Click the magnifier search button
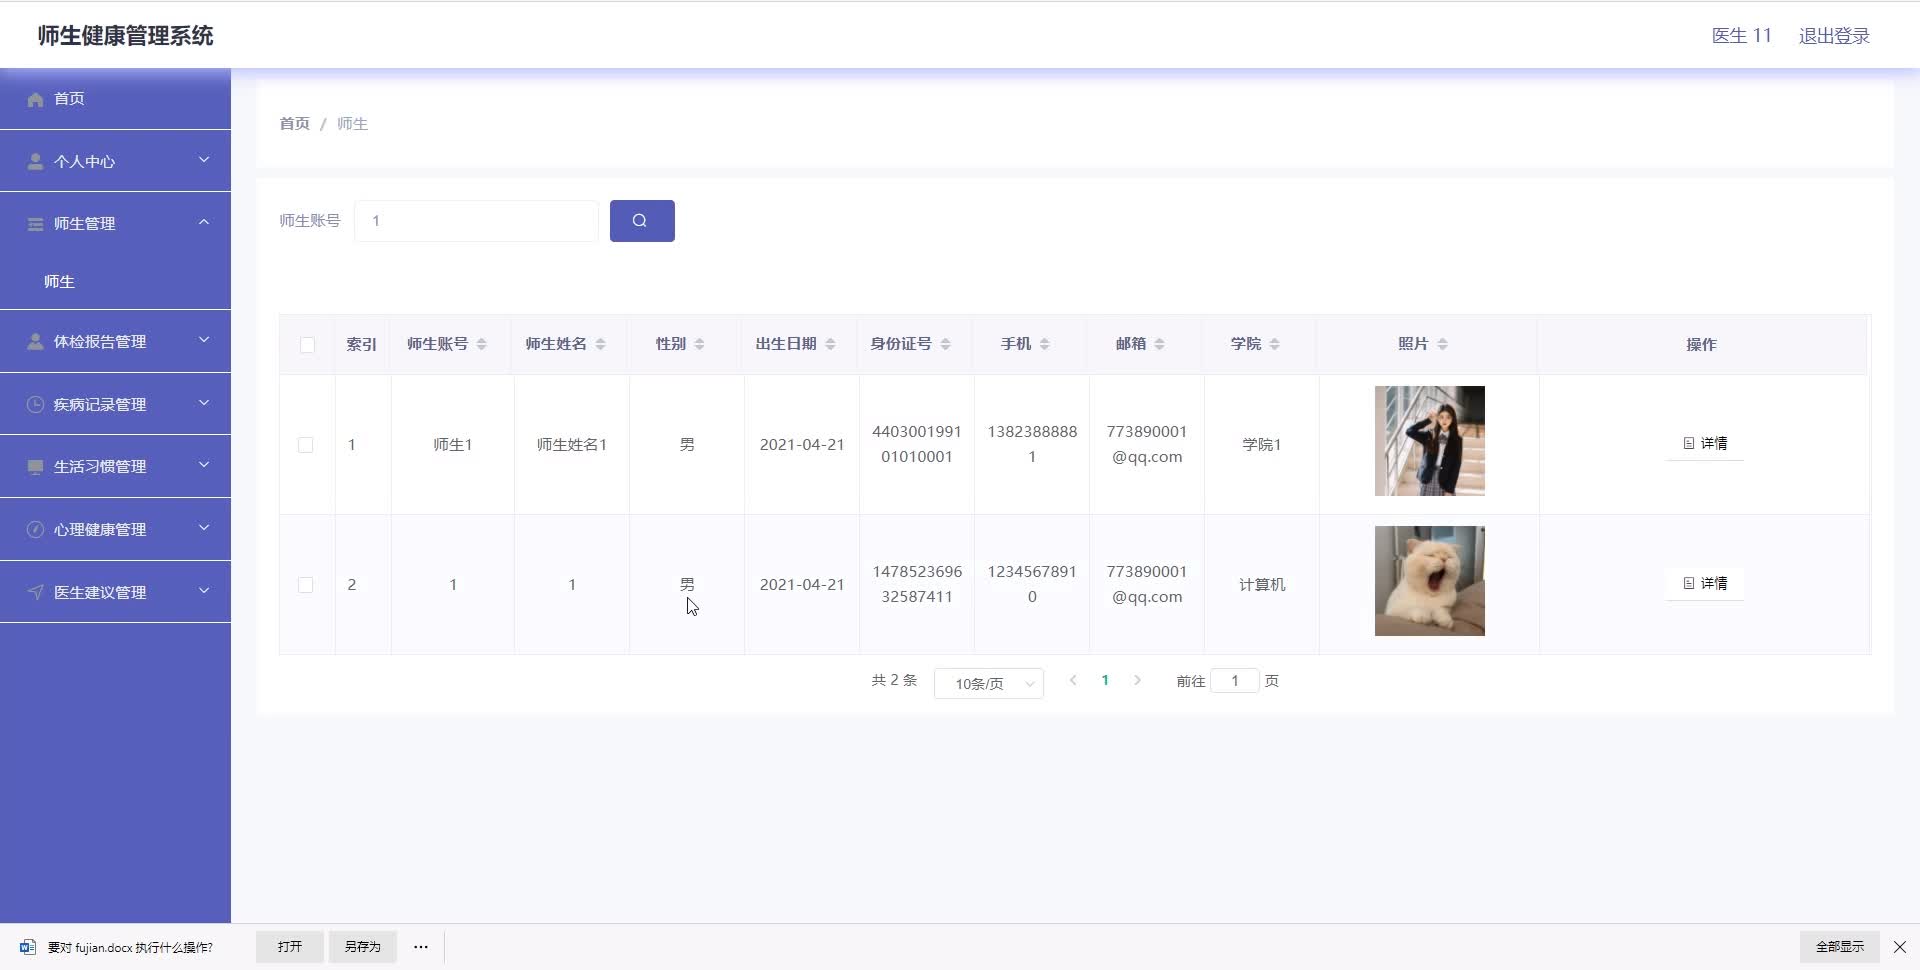This screenshot has height=970, width=1920. coord(641,221)
